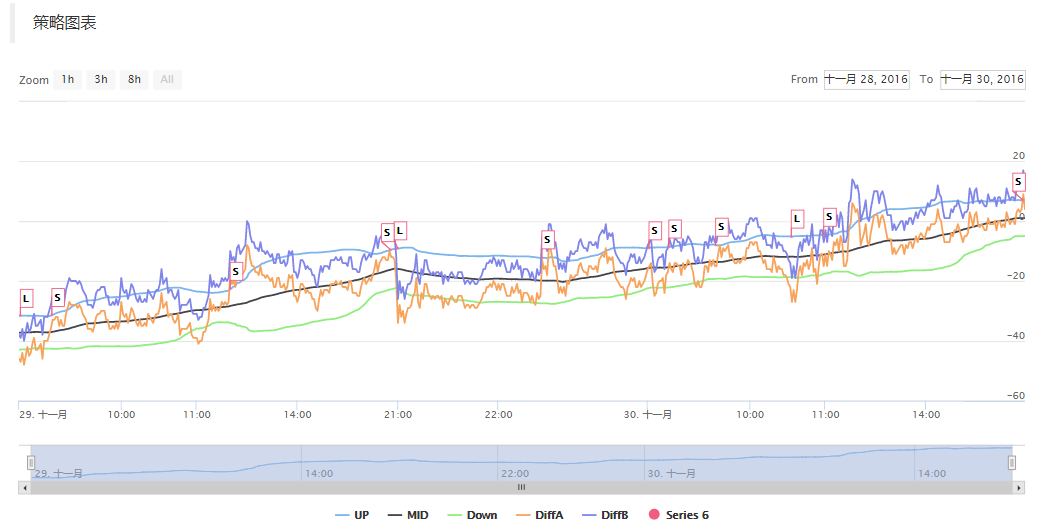The height and width of the screenshot is (529, 1046).
Task: Select the S flag just before 21:00
Action: pyautogui.click(x=387, y=232)
